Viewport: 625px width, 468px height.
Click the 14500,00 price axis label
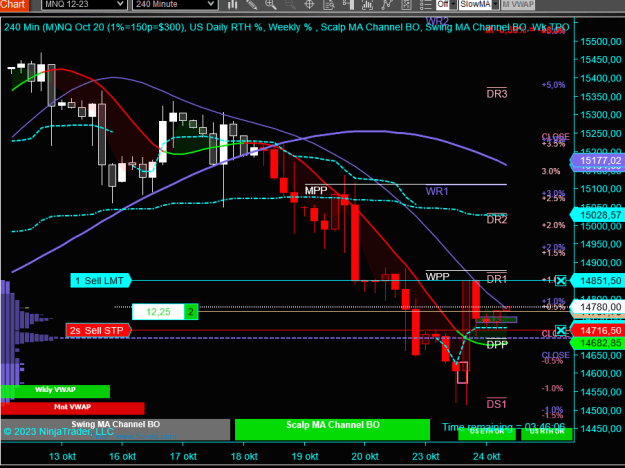(601, 410)
